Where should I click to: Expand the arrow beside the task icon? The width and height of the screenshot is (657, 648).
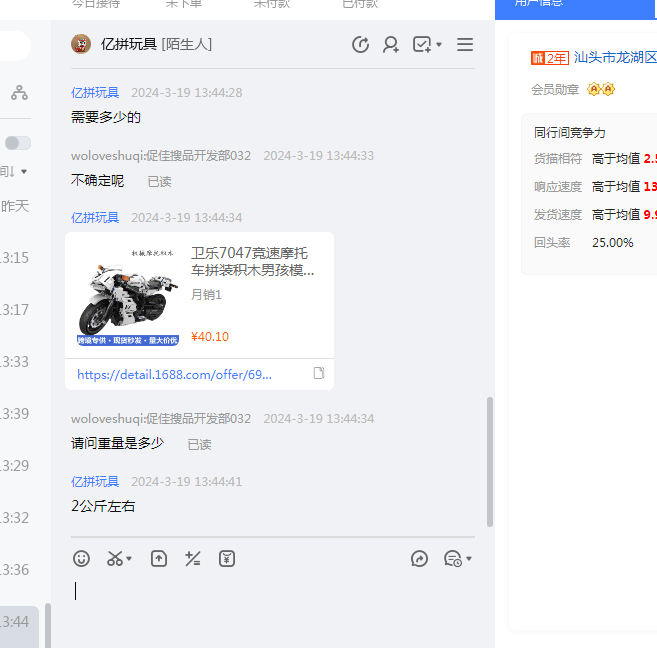[x=439, y=44]
